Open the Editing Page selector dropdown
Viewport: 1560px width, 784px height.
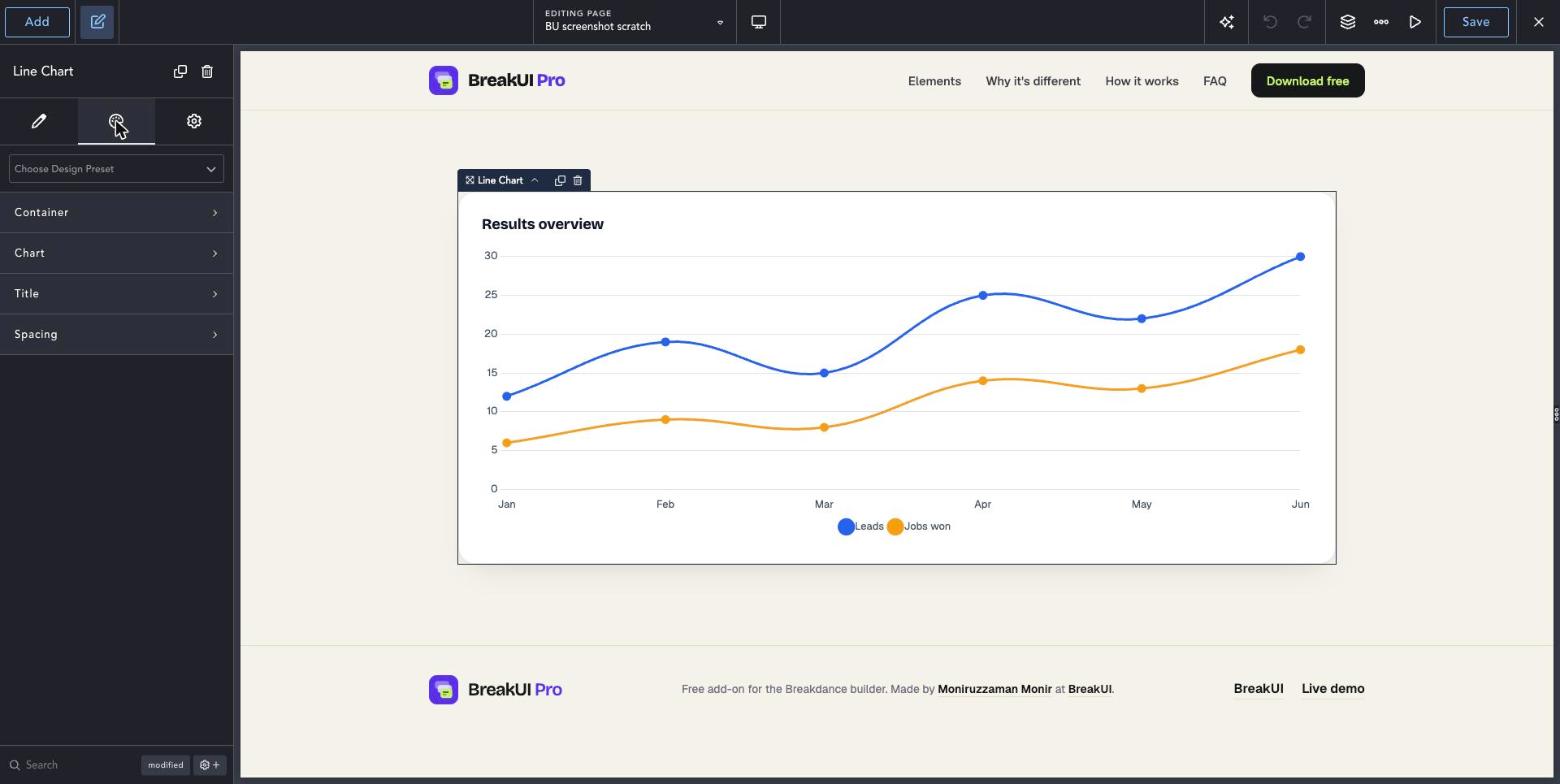click(635, 22)
